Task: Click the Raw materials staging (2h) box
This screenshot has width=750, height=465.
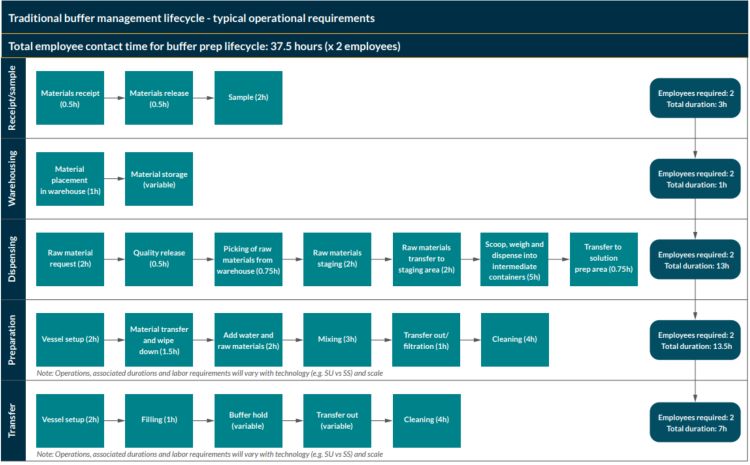Action: (x=337, y=260)
